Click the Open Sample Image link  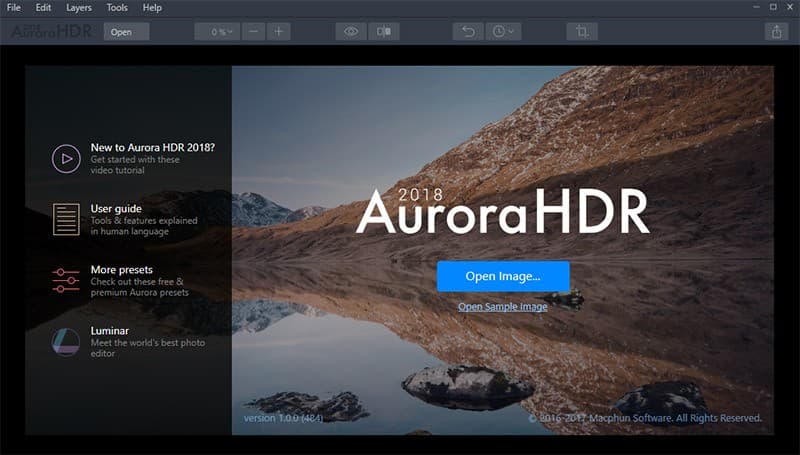[x=503, y=307]
